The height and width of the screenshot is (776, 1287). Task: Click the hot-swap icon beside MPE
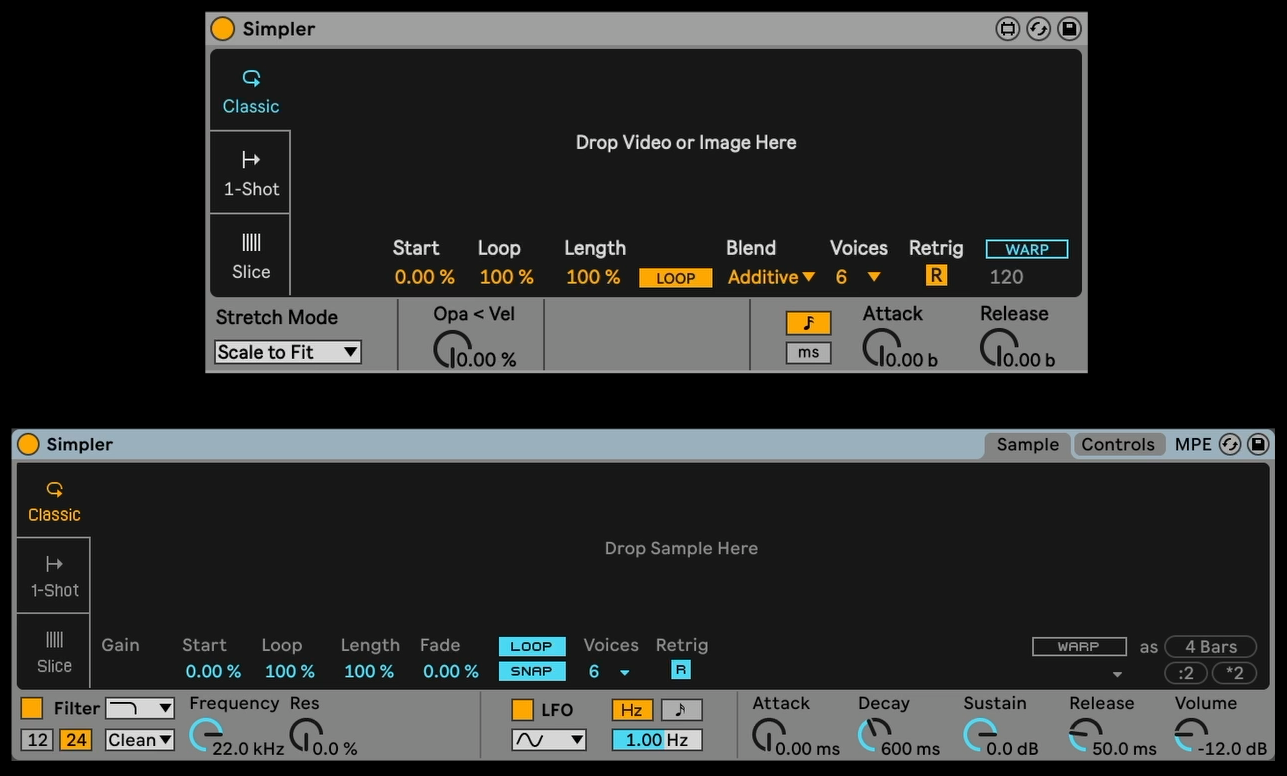pos(1230,444)
